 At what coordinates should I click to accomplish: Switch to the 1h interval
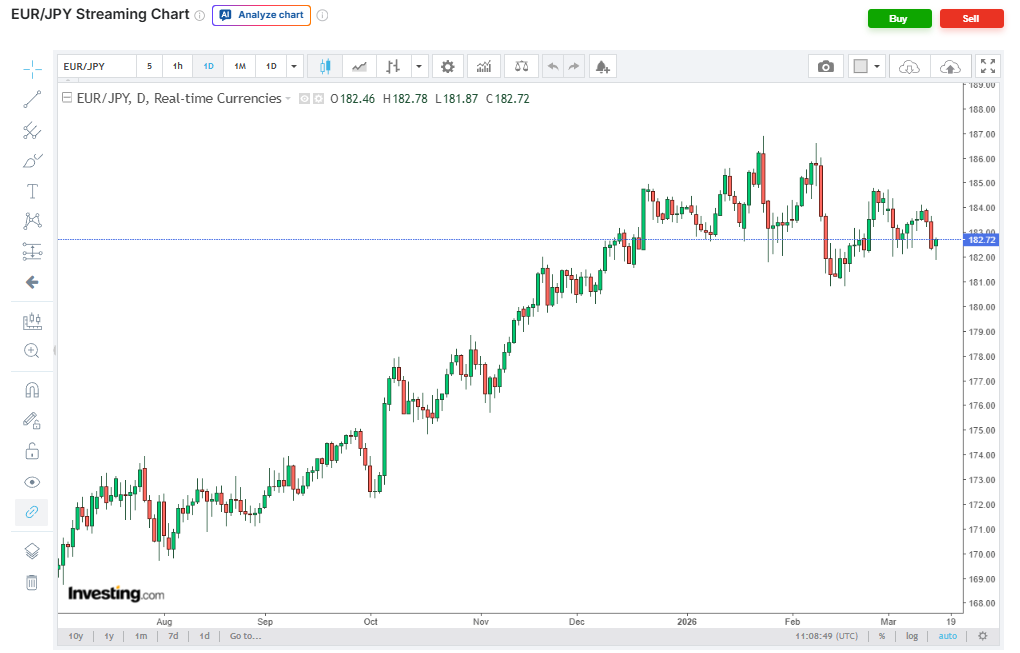(178, 67)
